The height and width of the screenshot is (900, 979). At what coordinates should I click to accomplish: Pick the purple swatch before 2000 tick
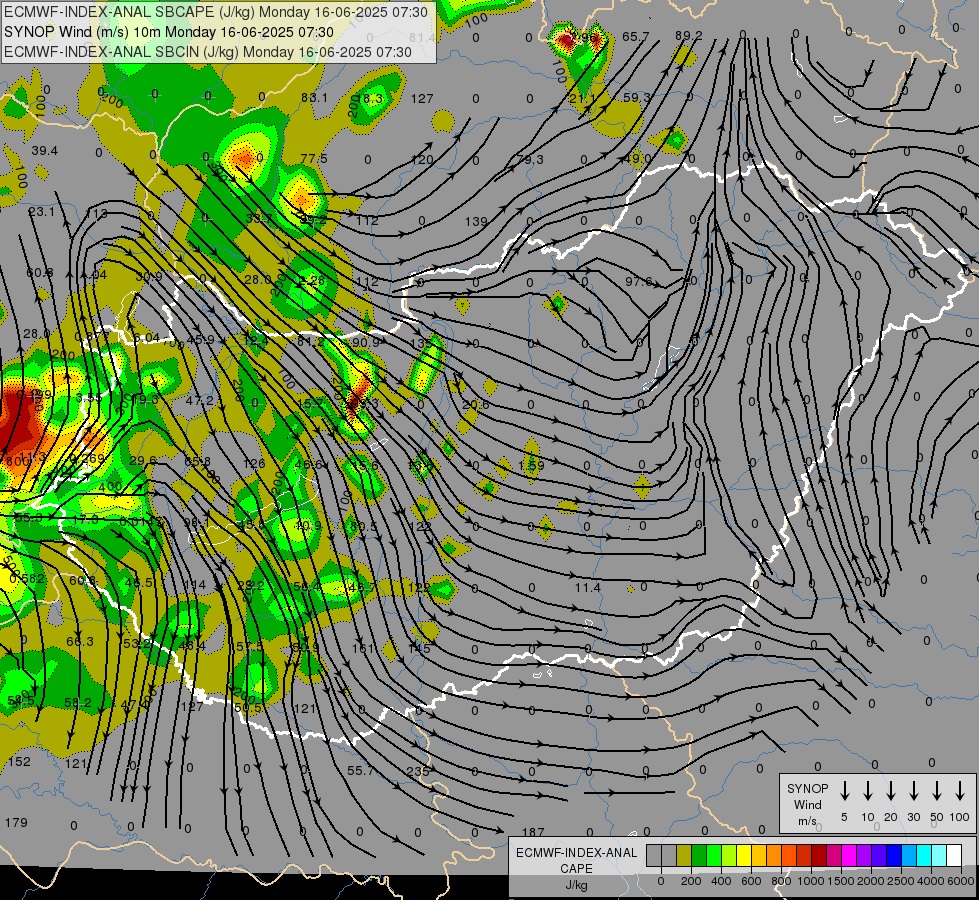[863, 855]
